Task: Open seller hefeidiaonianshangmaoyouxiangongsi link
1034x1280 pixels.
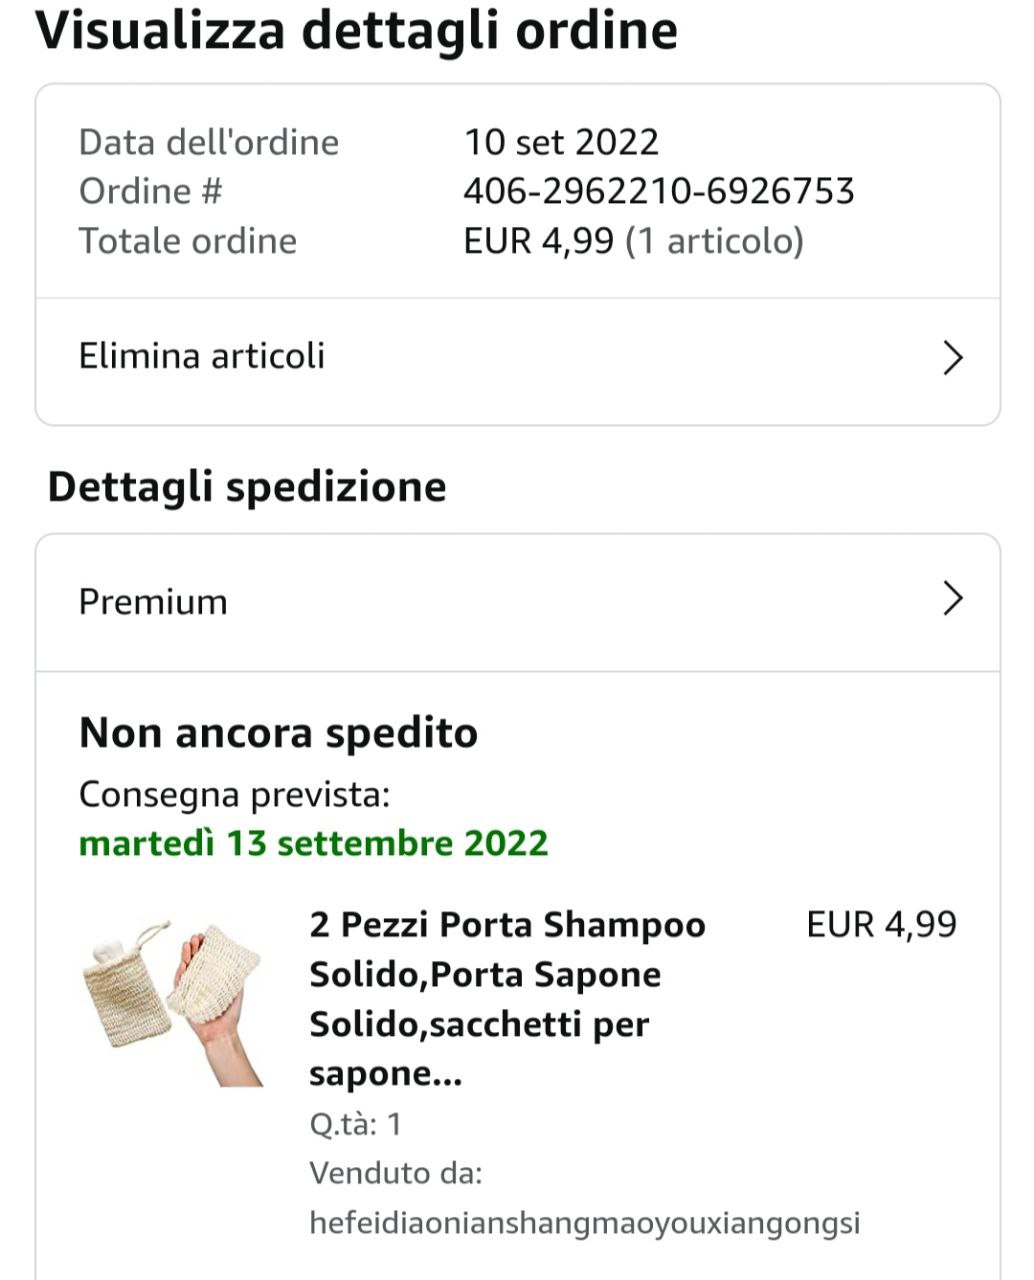Action: [x=584, y=1222]
